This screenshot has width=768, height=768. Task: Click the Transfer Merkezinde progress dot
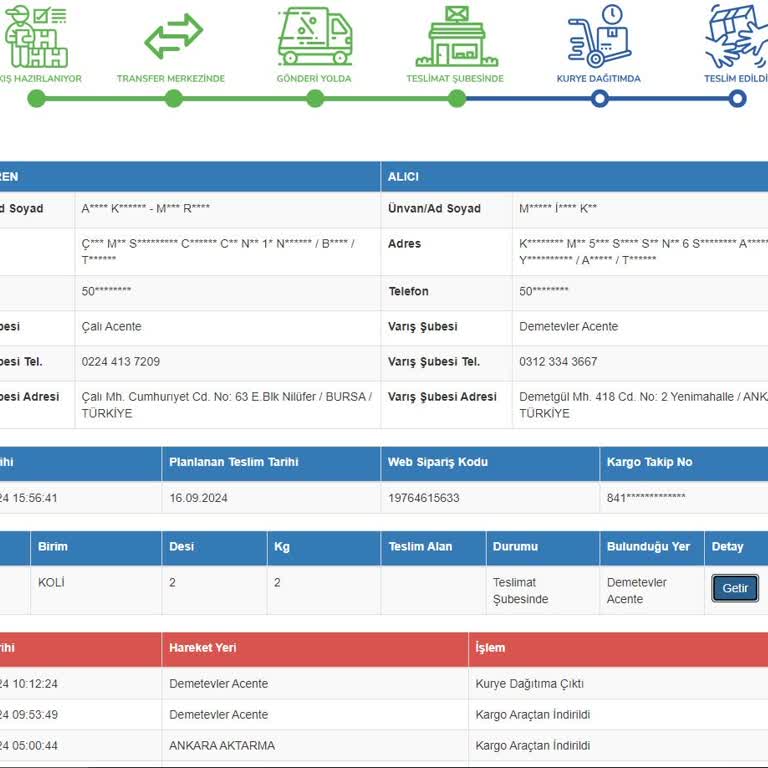click(173, 98)
